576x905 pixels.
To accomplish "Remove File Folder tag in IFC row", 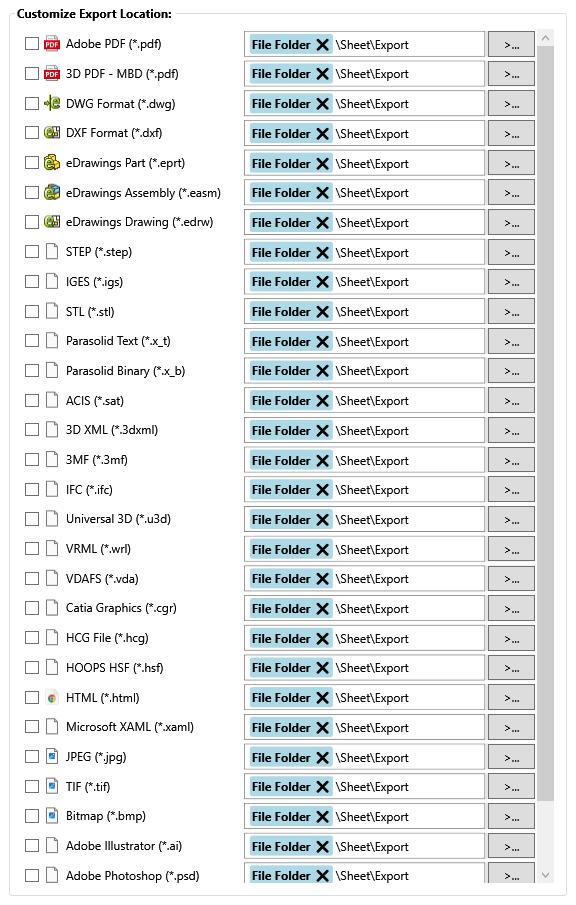I will coord(323,490).
